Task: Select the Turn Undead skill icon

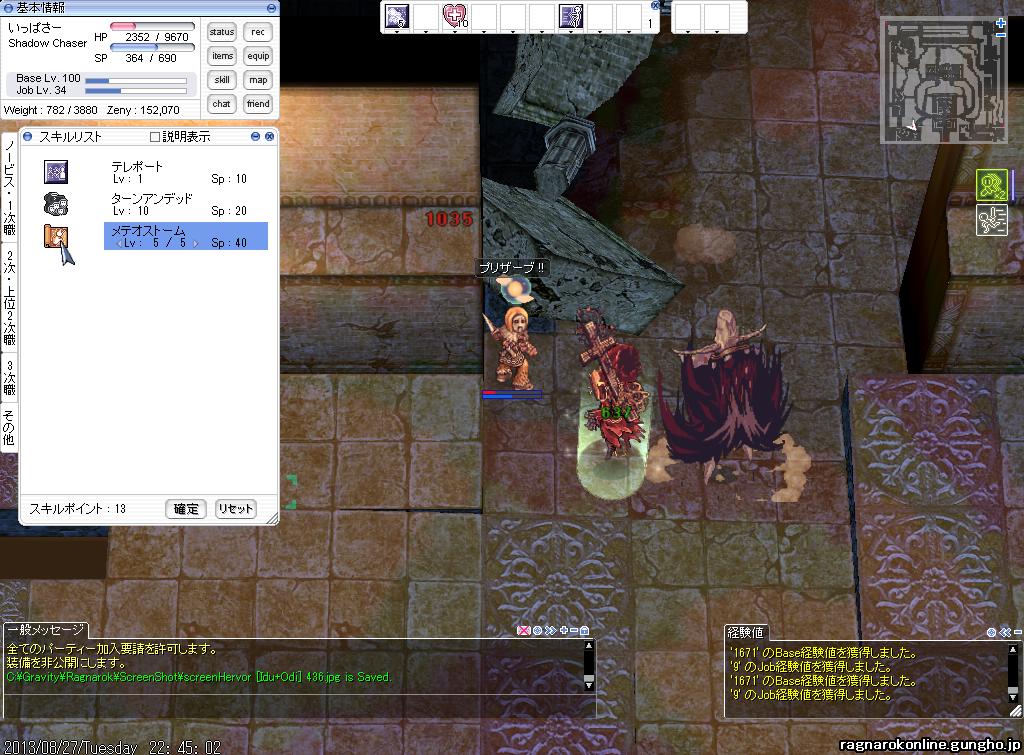Action: click(x=56, y=204)
